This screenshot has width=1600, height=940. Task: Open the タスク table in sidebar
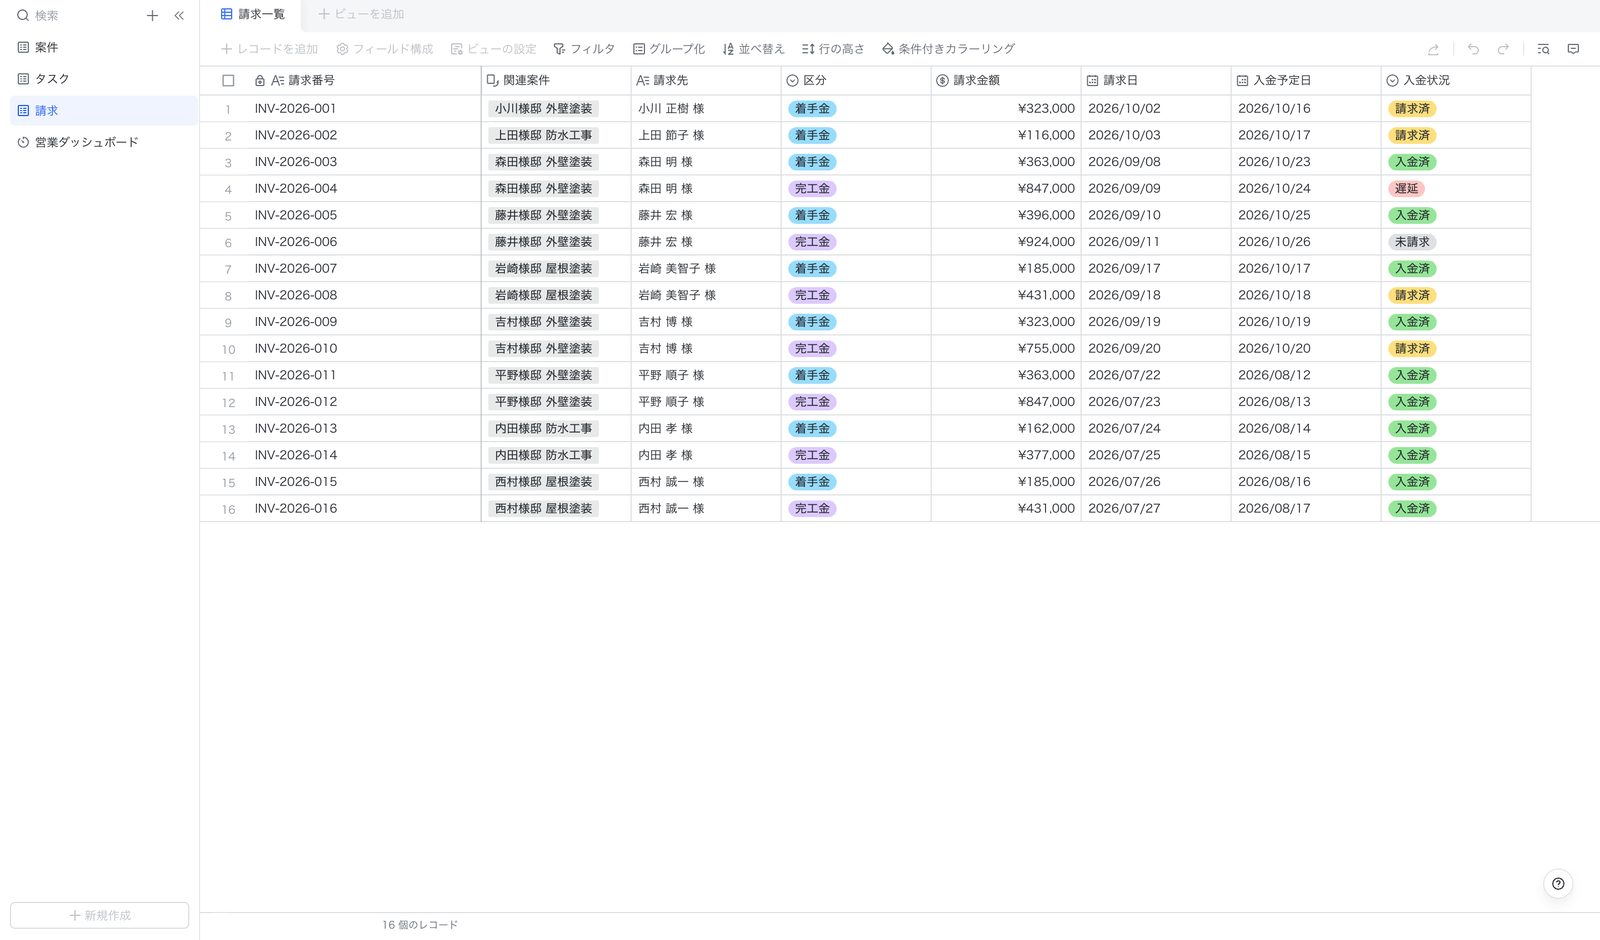tap(103, 79)
